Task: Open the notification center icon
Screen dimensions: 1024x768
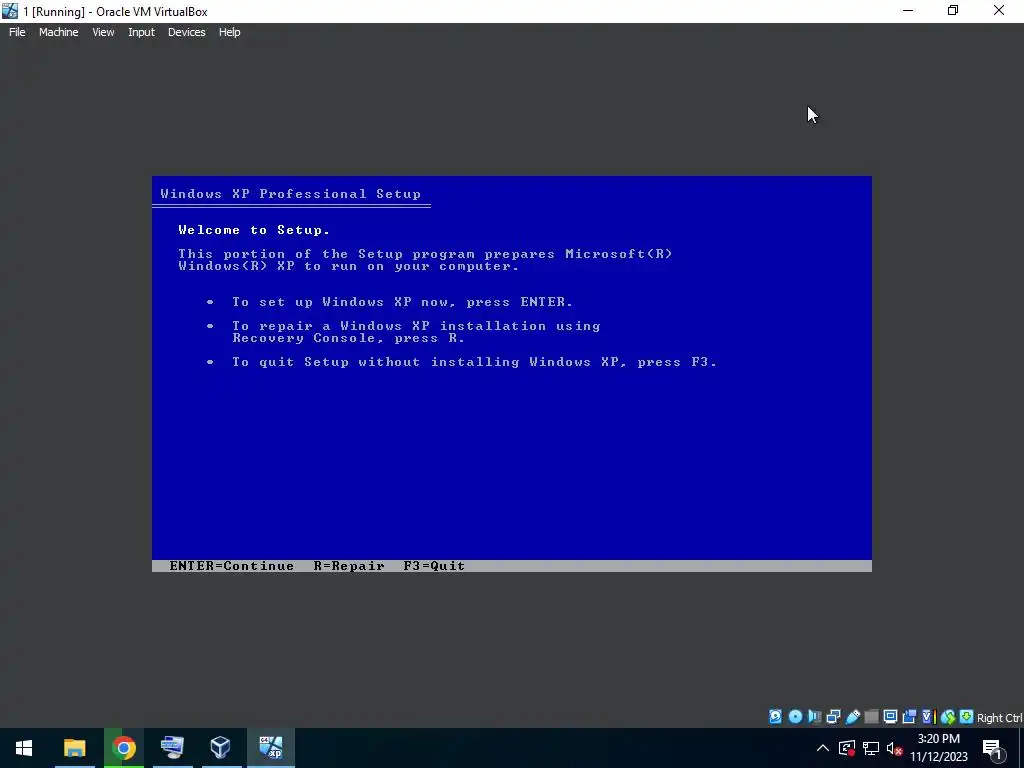Action: [992, 748]
